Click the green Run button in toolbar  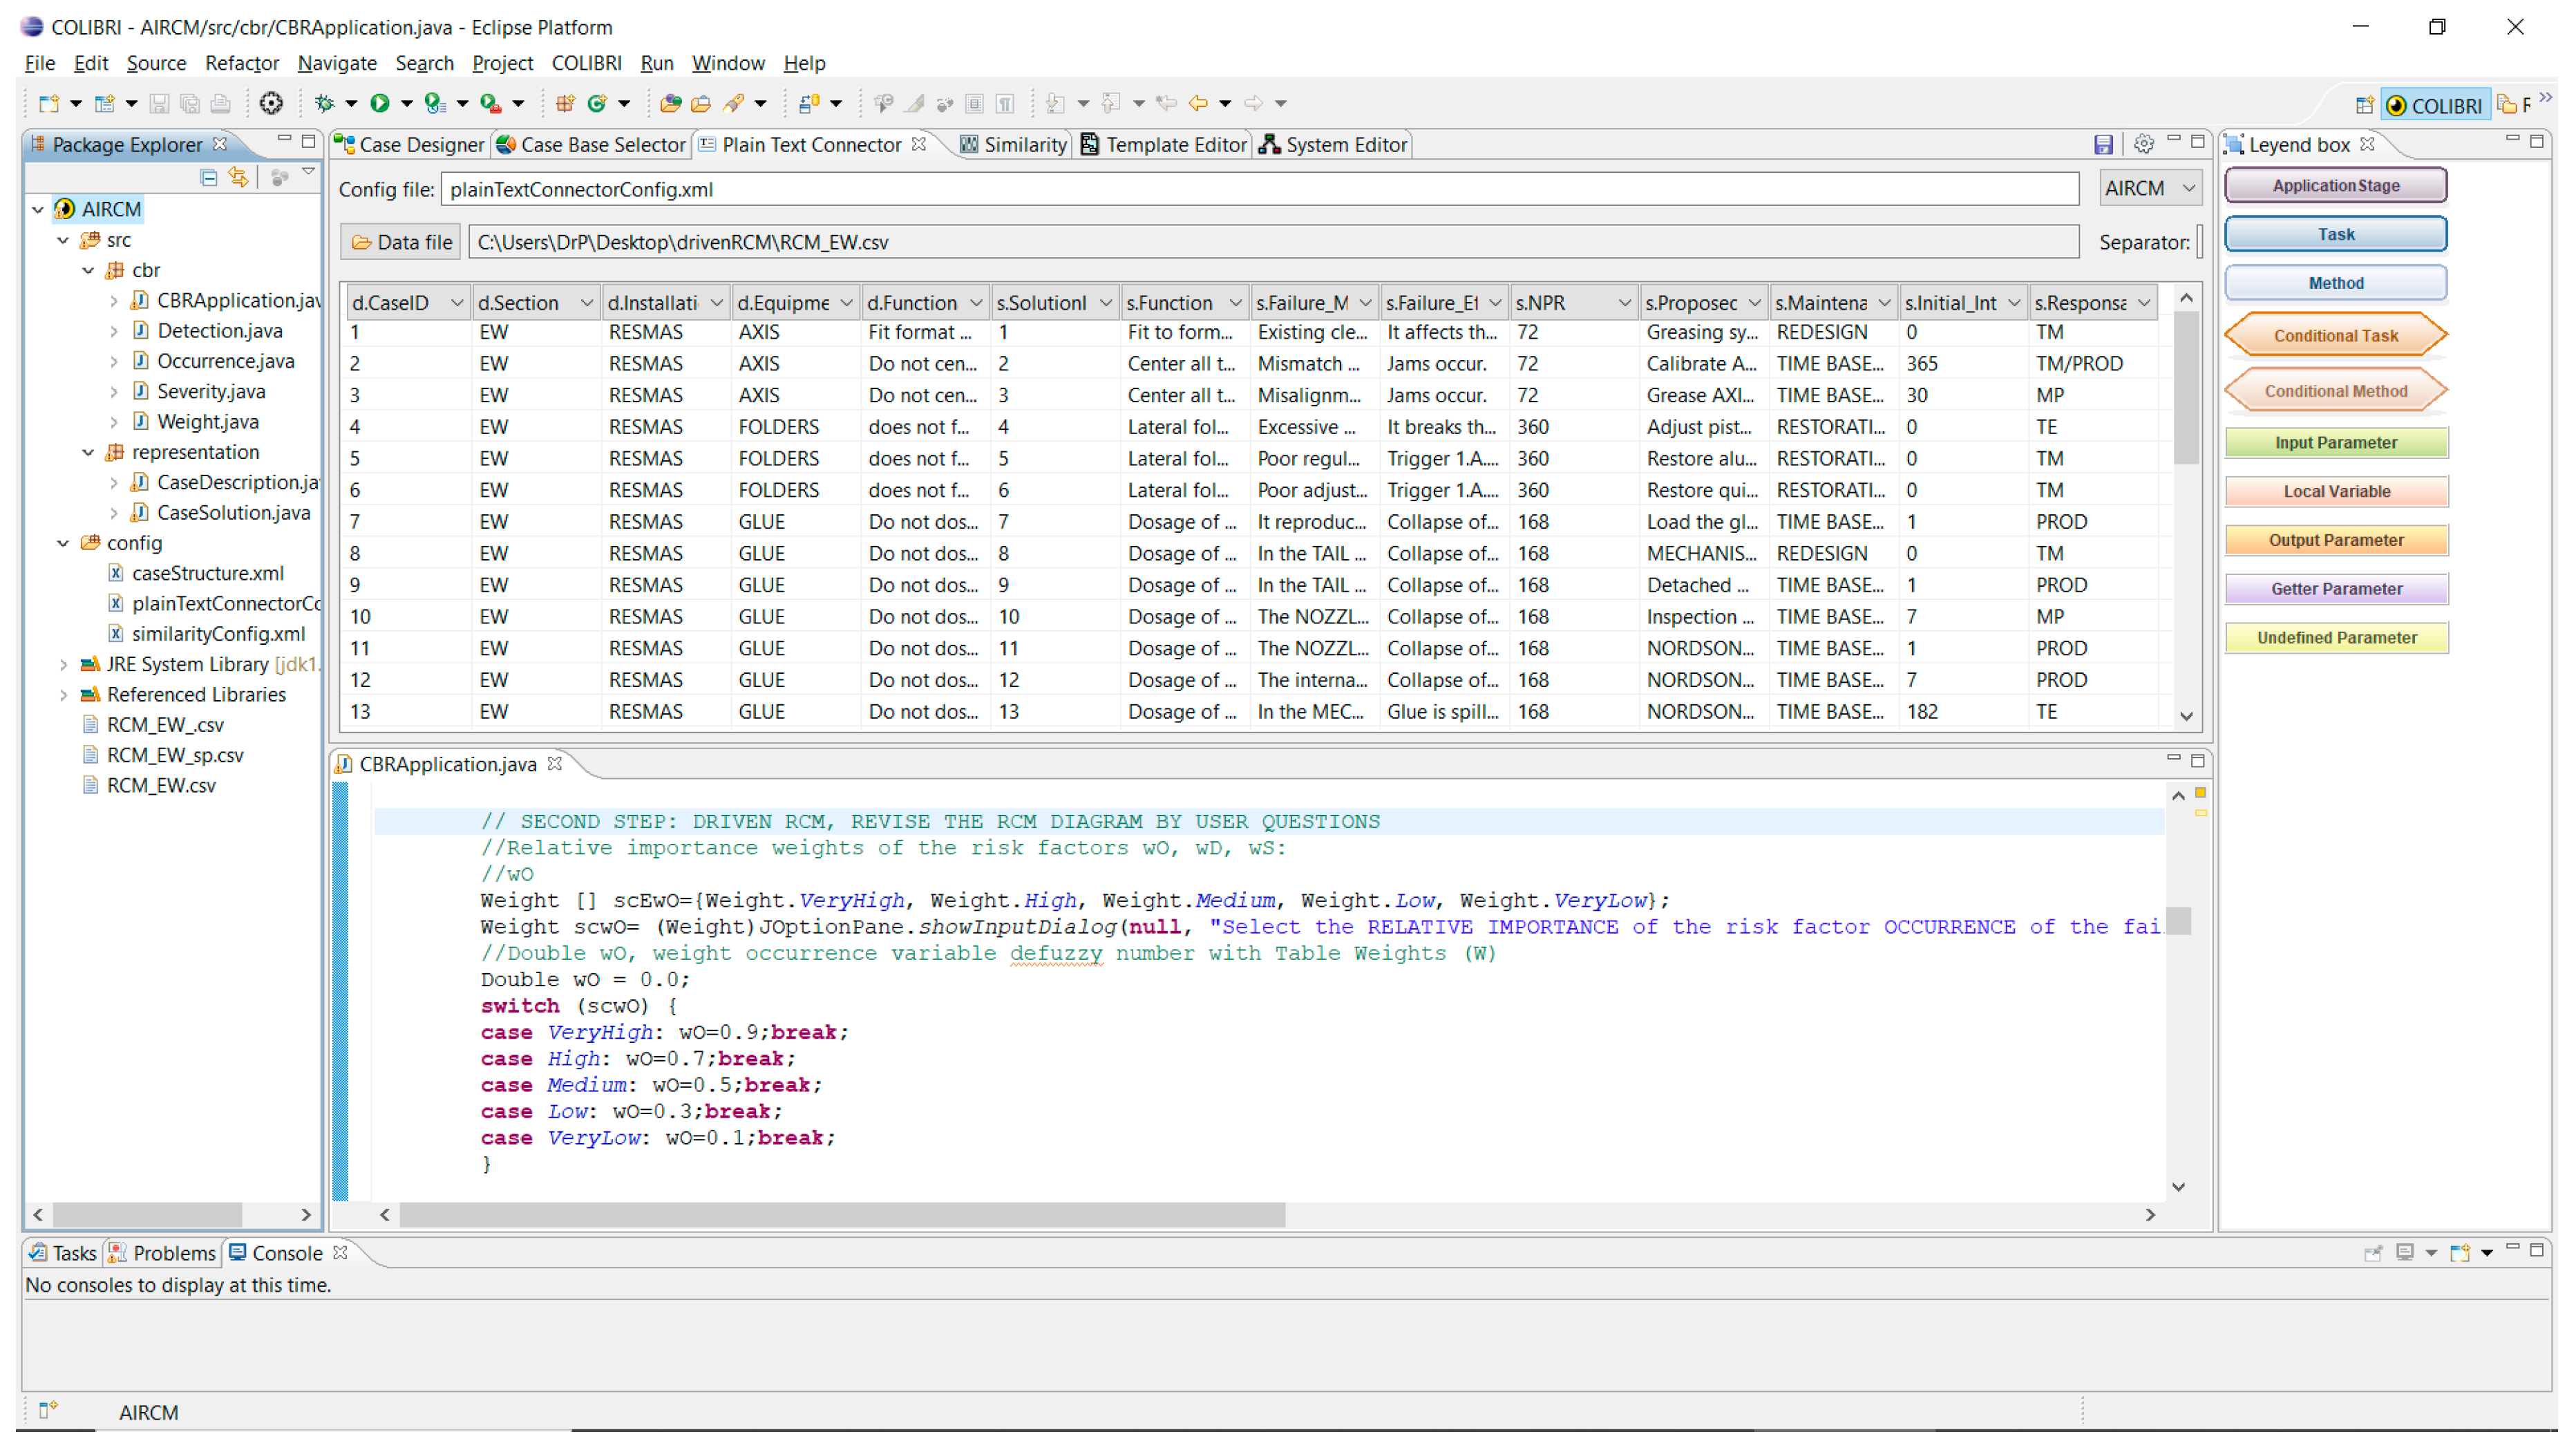click(379, 103)
